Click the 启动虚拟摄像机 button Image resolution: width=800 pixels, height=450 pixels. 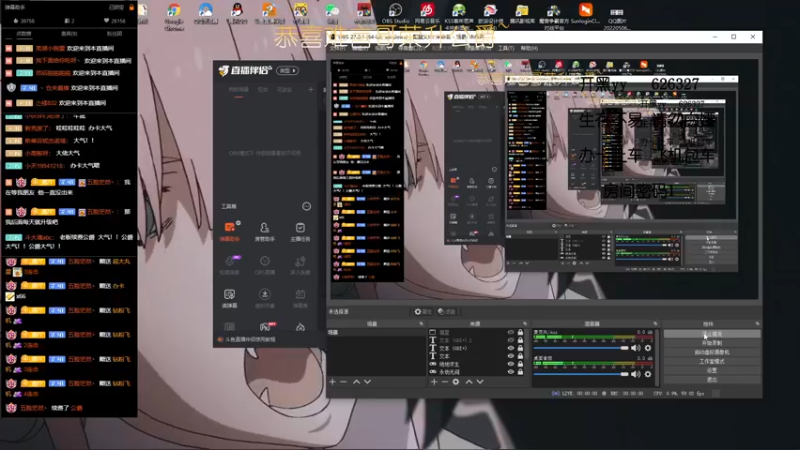712,352
